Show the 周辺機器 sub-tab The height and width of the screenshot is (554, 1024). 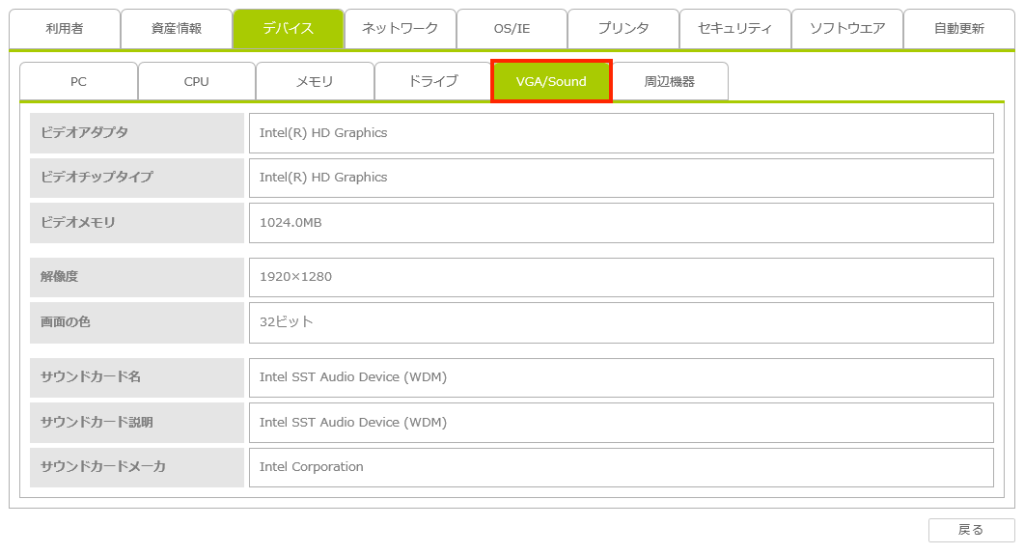coord(670,82)
